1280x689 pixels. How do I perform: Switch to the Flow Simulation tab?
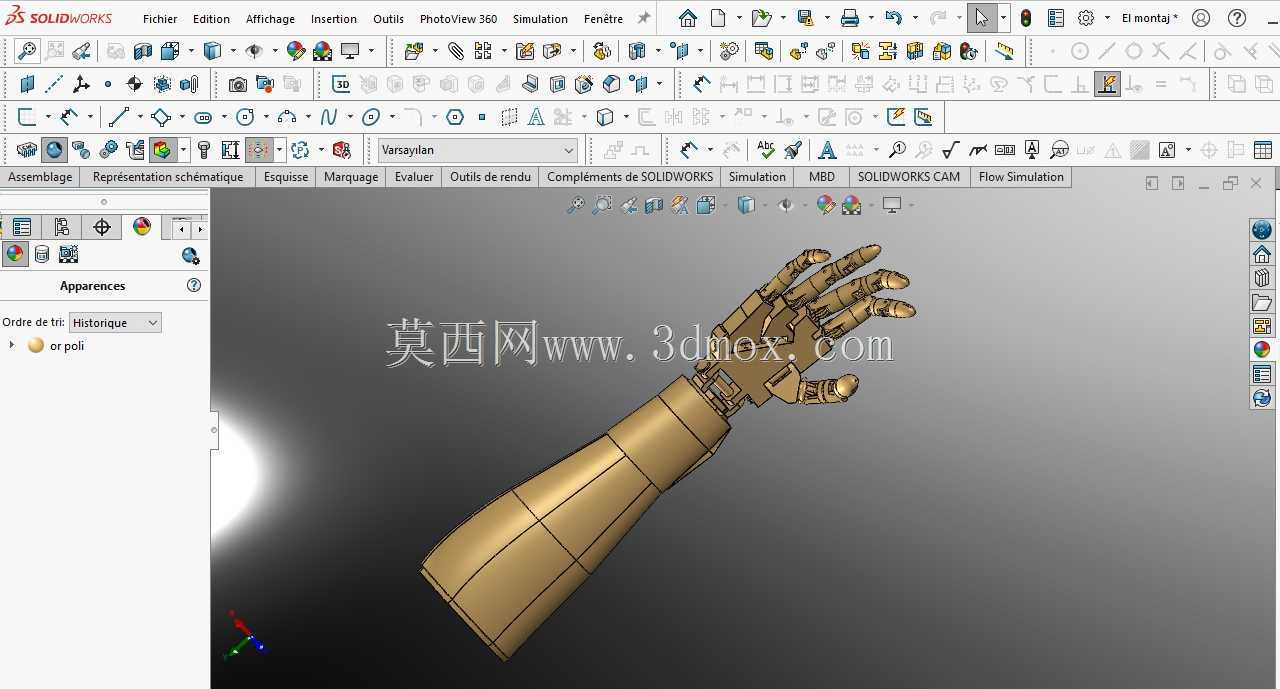(x=1021, y=177)
